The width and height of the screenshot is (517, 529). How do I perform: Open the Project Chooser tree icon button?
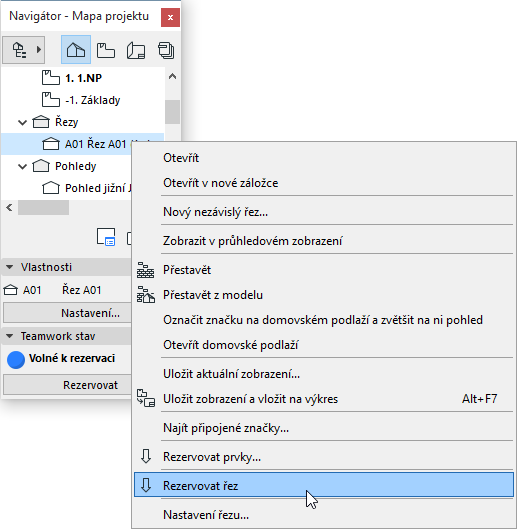point(24,50)
